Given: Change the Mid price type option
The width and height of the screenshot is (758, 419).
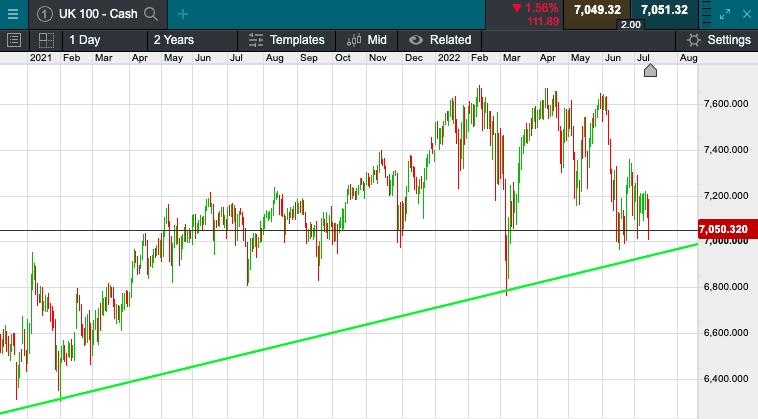Looking at the screenshot, I should 366,40.
